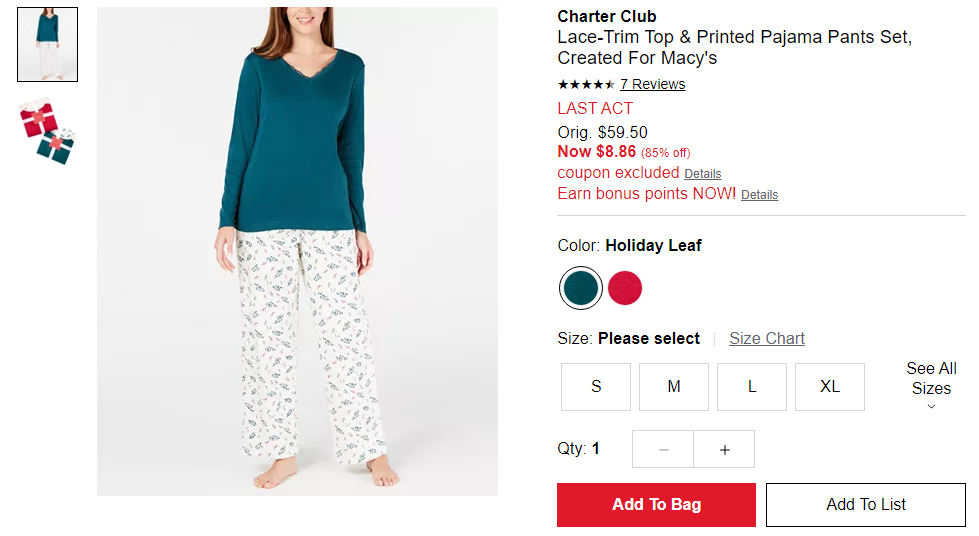Pick size XL
The image size is (979, 536).
830,387
